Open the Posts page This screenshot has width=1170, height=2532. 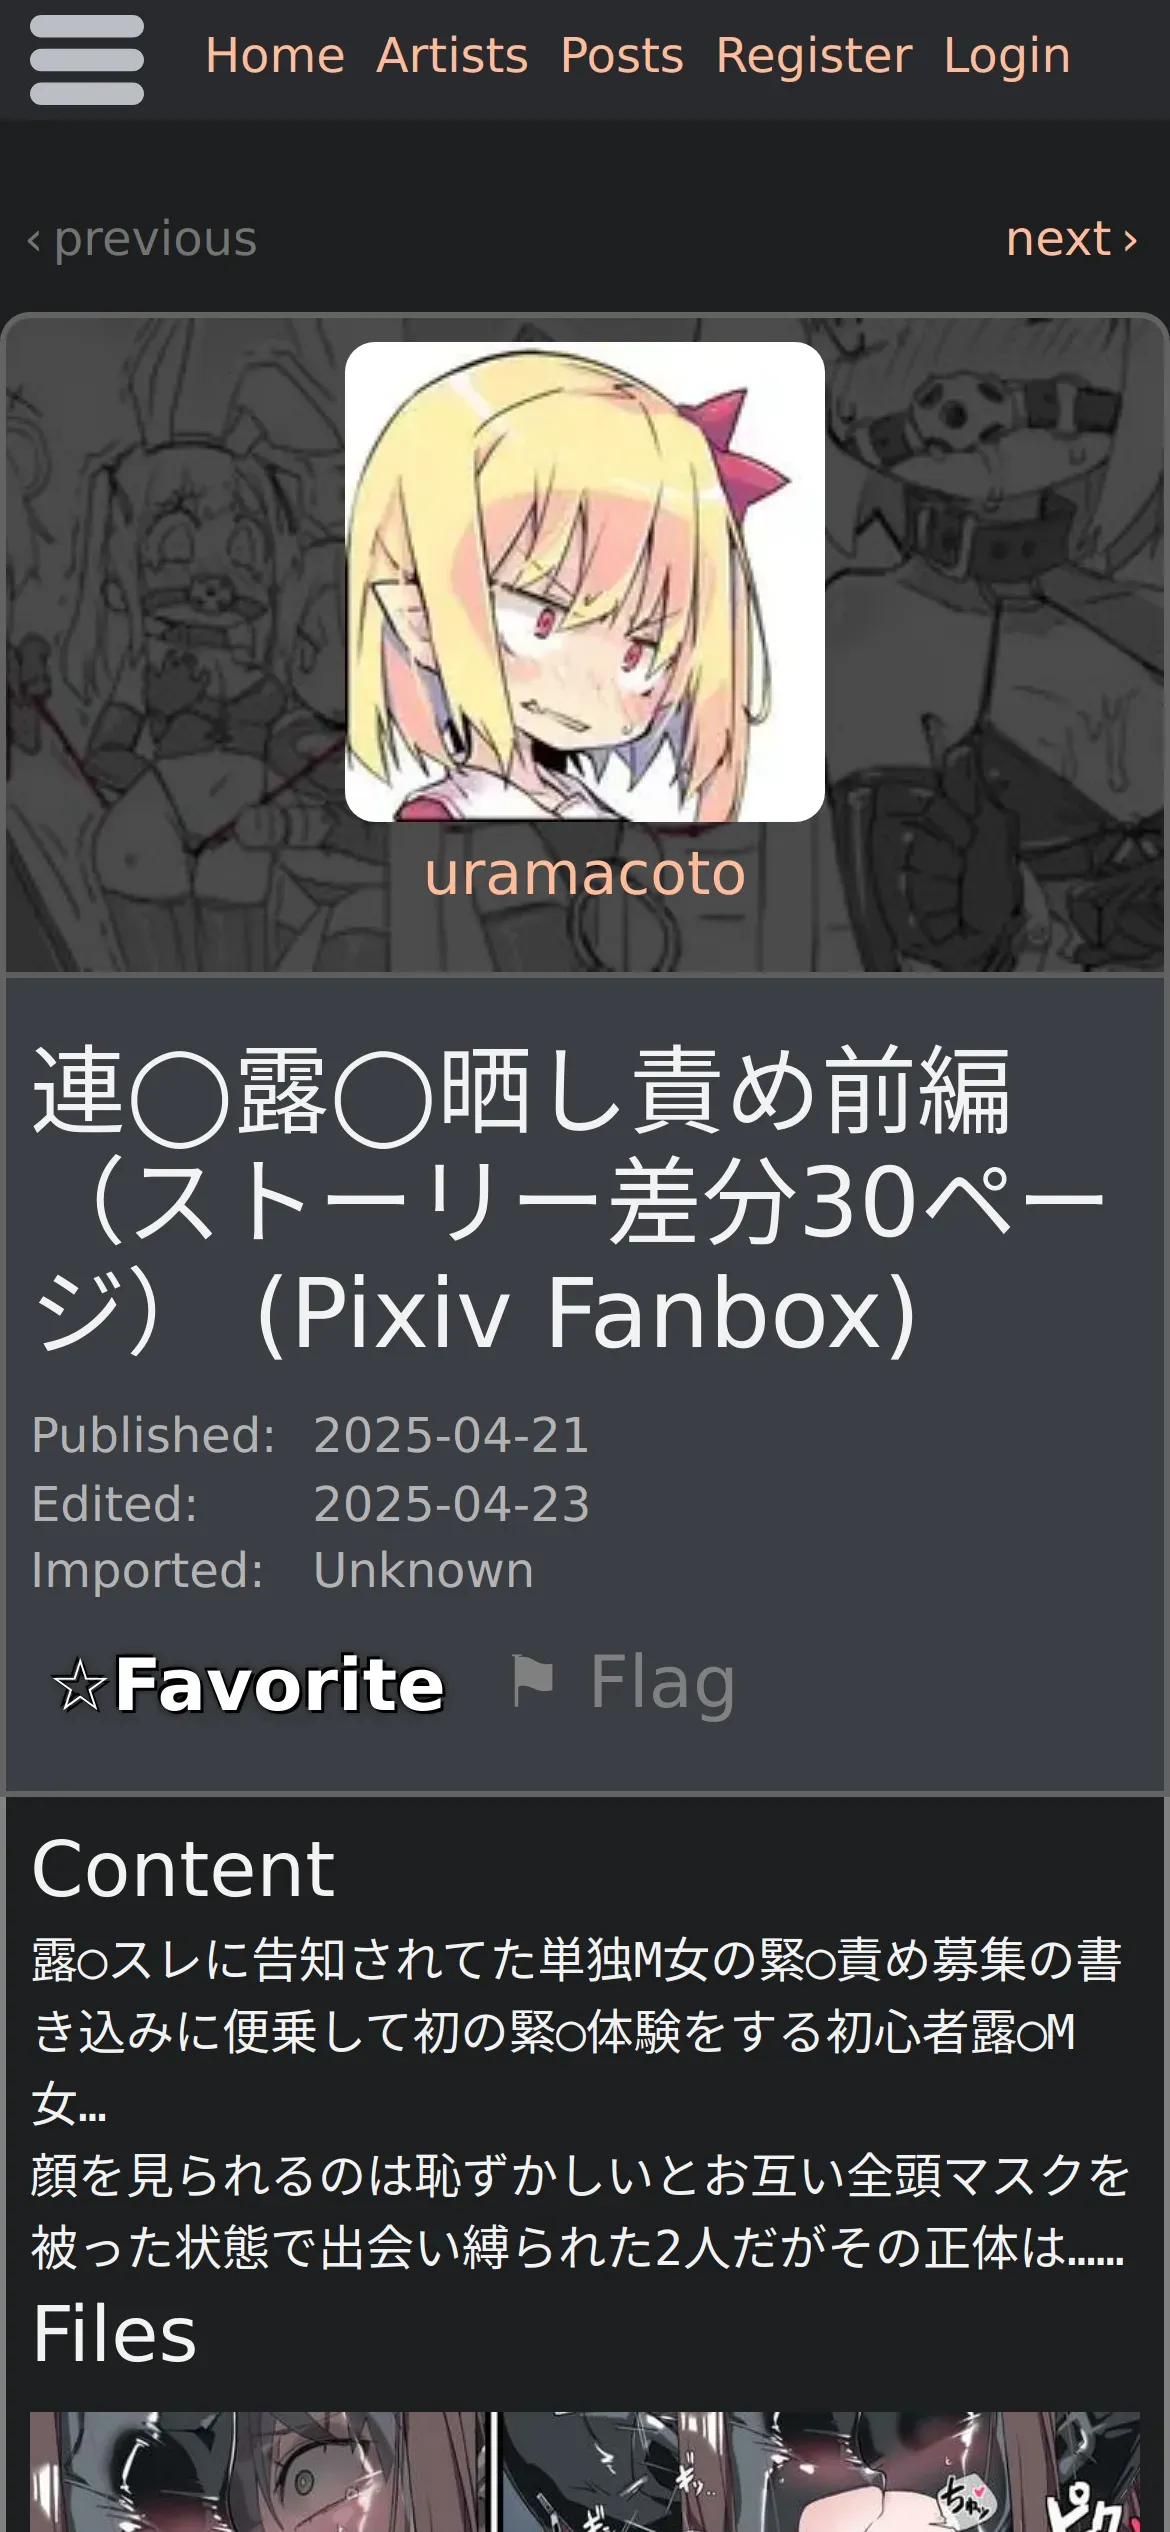click(622, 55)
